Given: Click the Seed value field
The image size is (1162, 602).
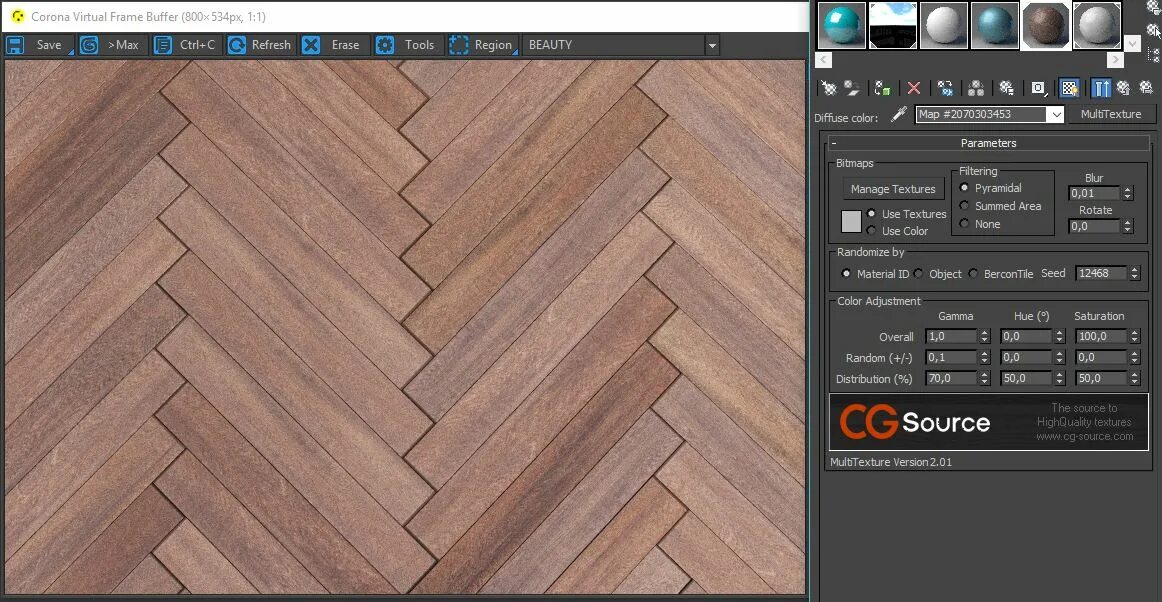Looking at the screenshot, I should click(1101, 273).
